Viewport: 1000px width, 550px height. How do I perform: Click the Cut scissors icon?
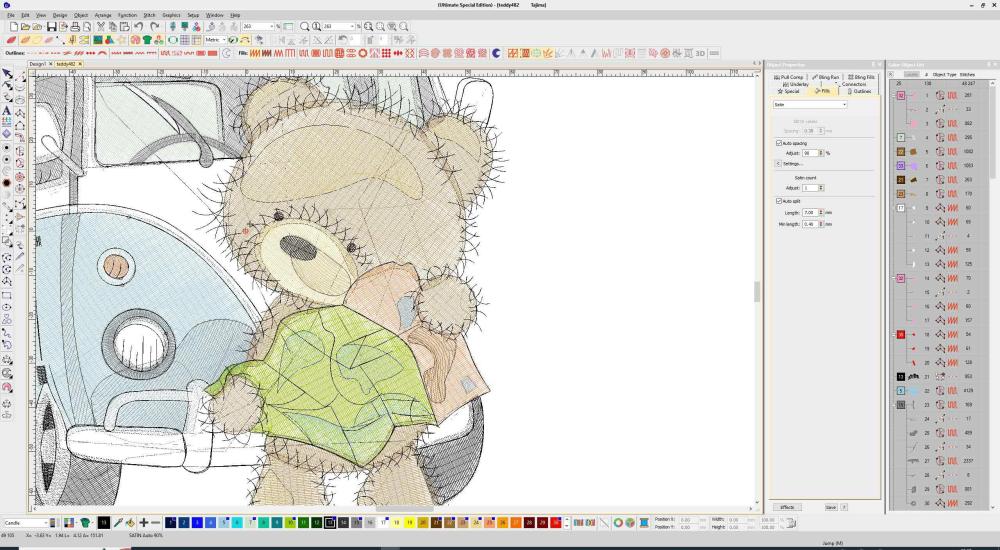click(101, 27)
